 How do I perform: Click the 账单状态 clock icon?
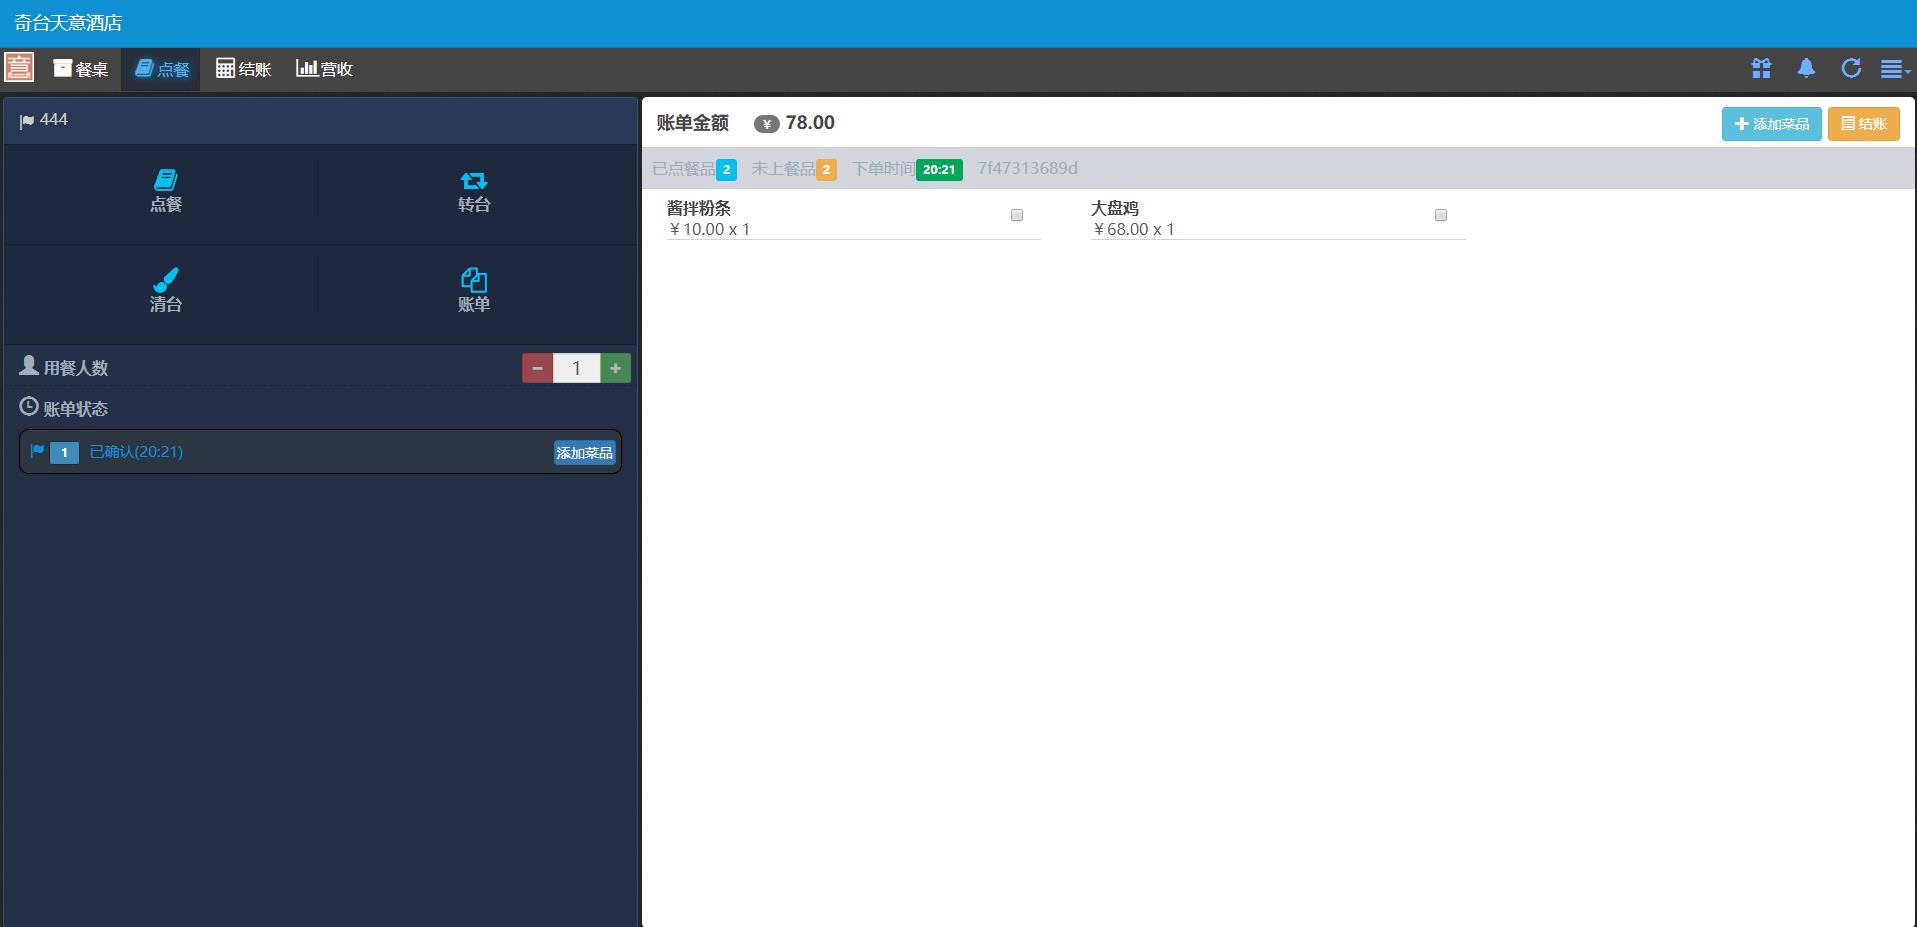pos(29,407)
